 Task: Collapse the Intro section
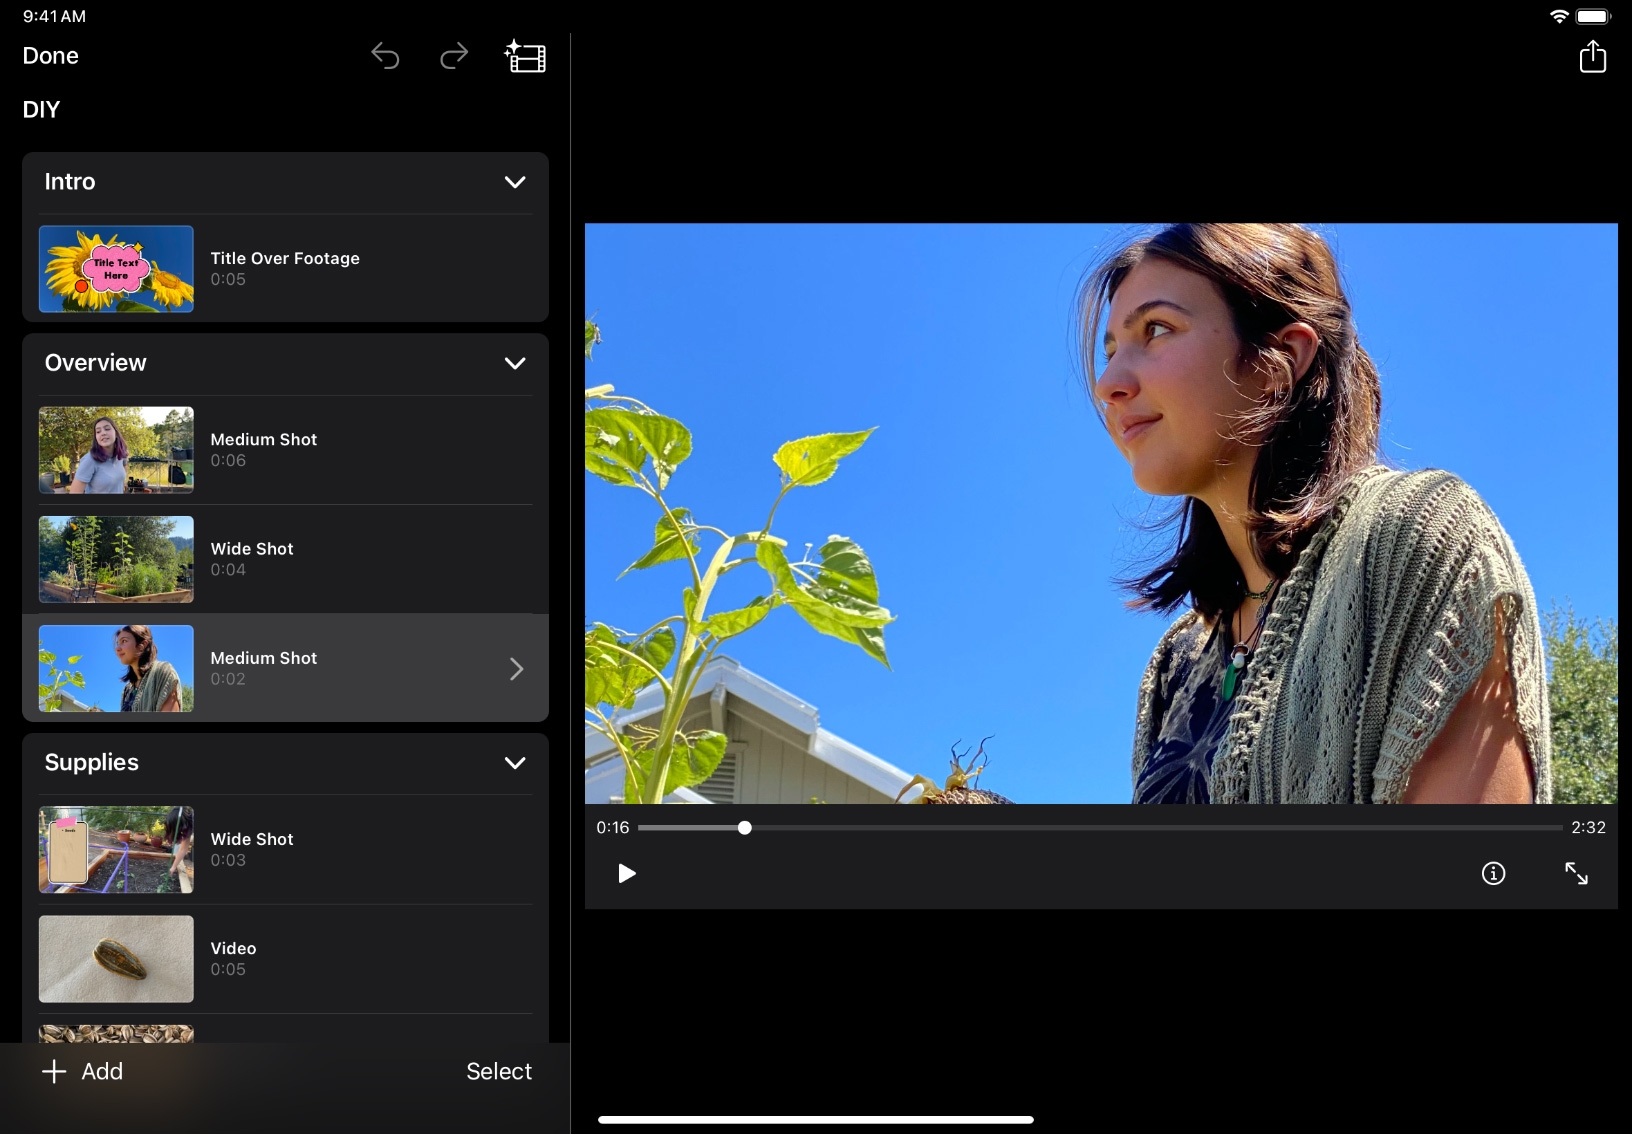[x=515, y=182]
